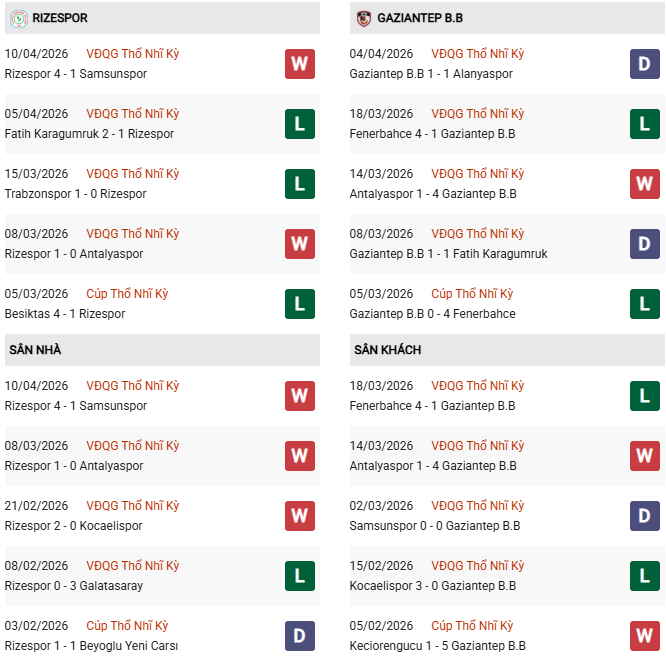This screenshot has width=666, height=659.
Task: Click L badge for Gaziantep B.B 0-4 Fenerbahce
Action: point(644,304)
